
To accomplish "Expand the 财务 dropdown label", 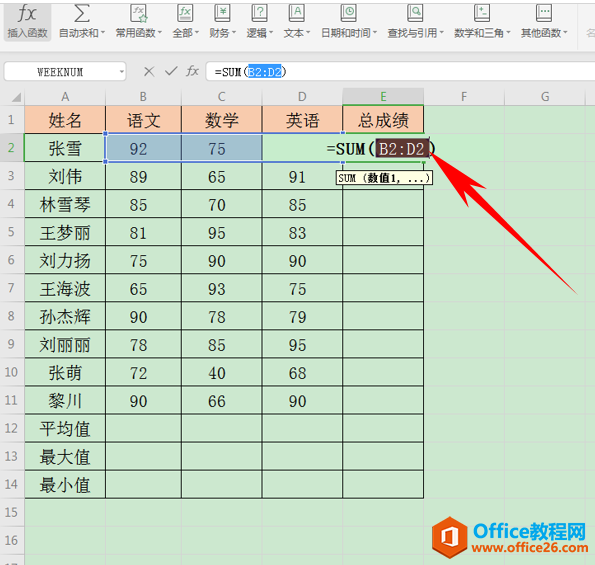I will coord(222,33).
